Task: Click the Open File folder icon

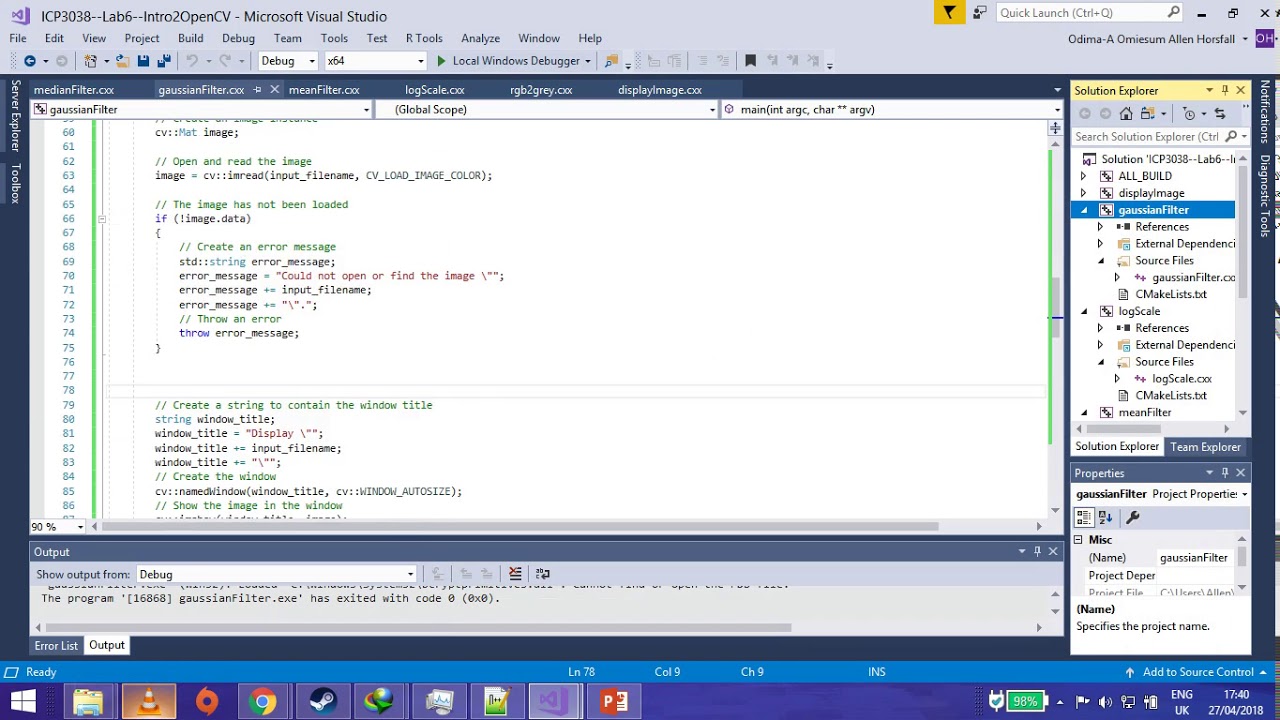Action: coord(123,61)
